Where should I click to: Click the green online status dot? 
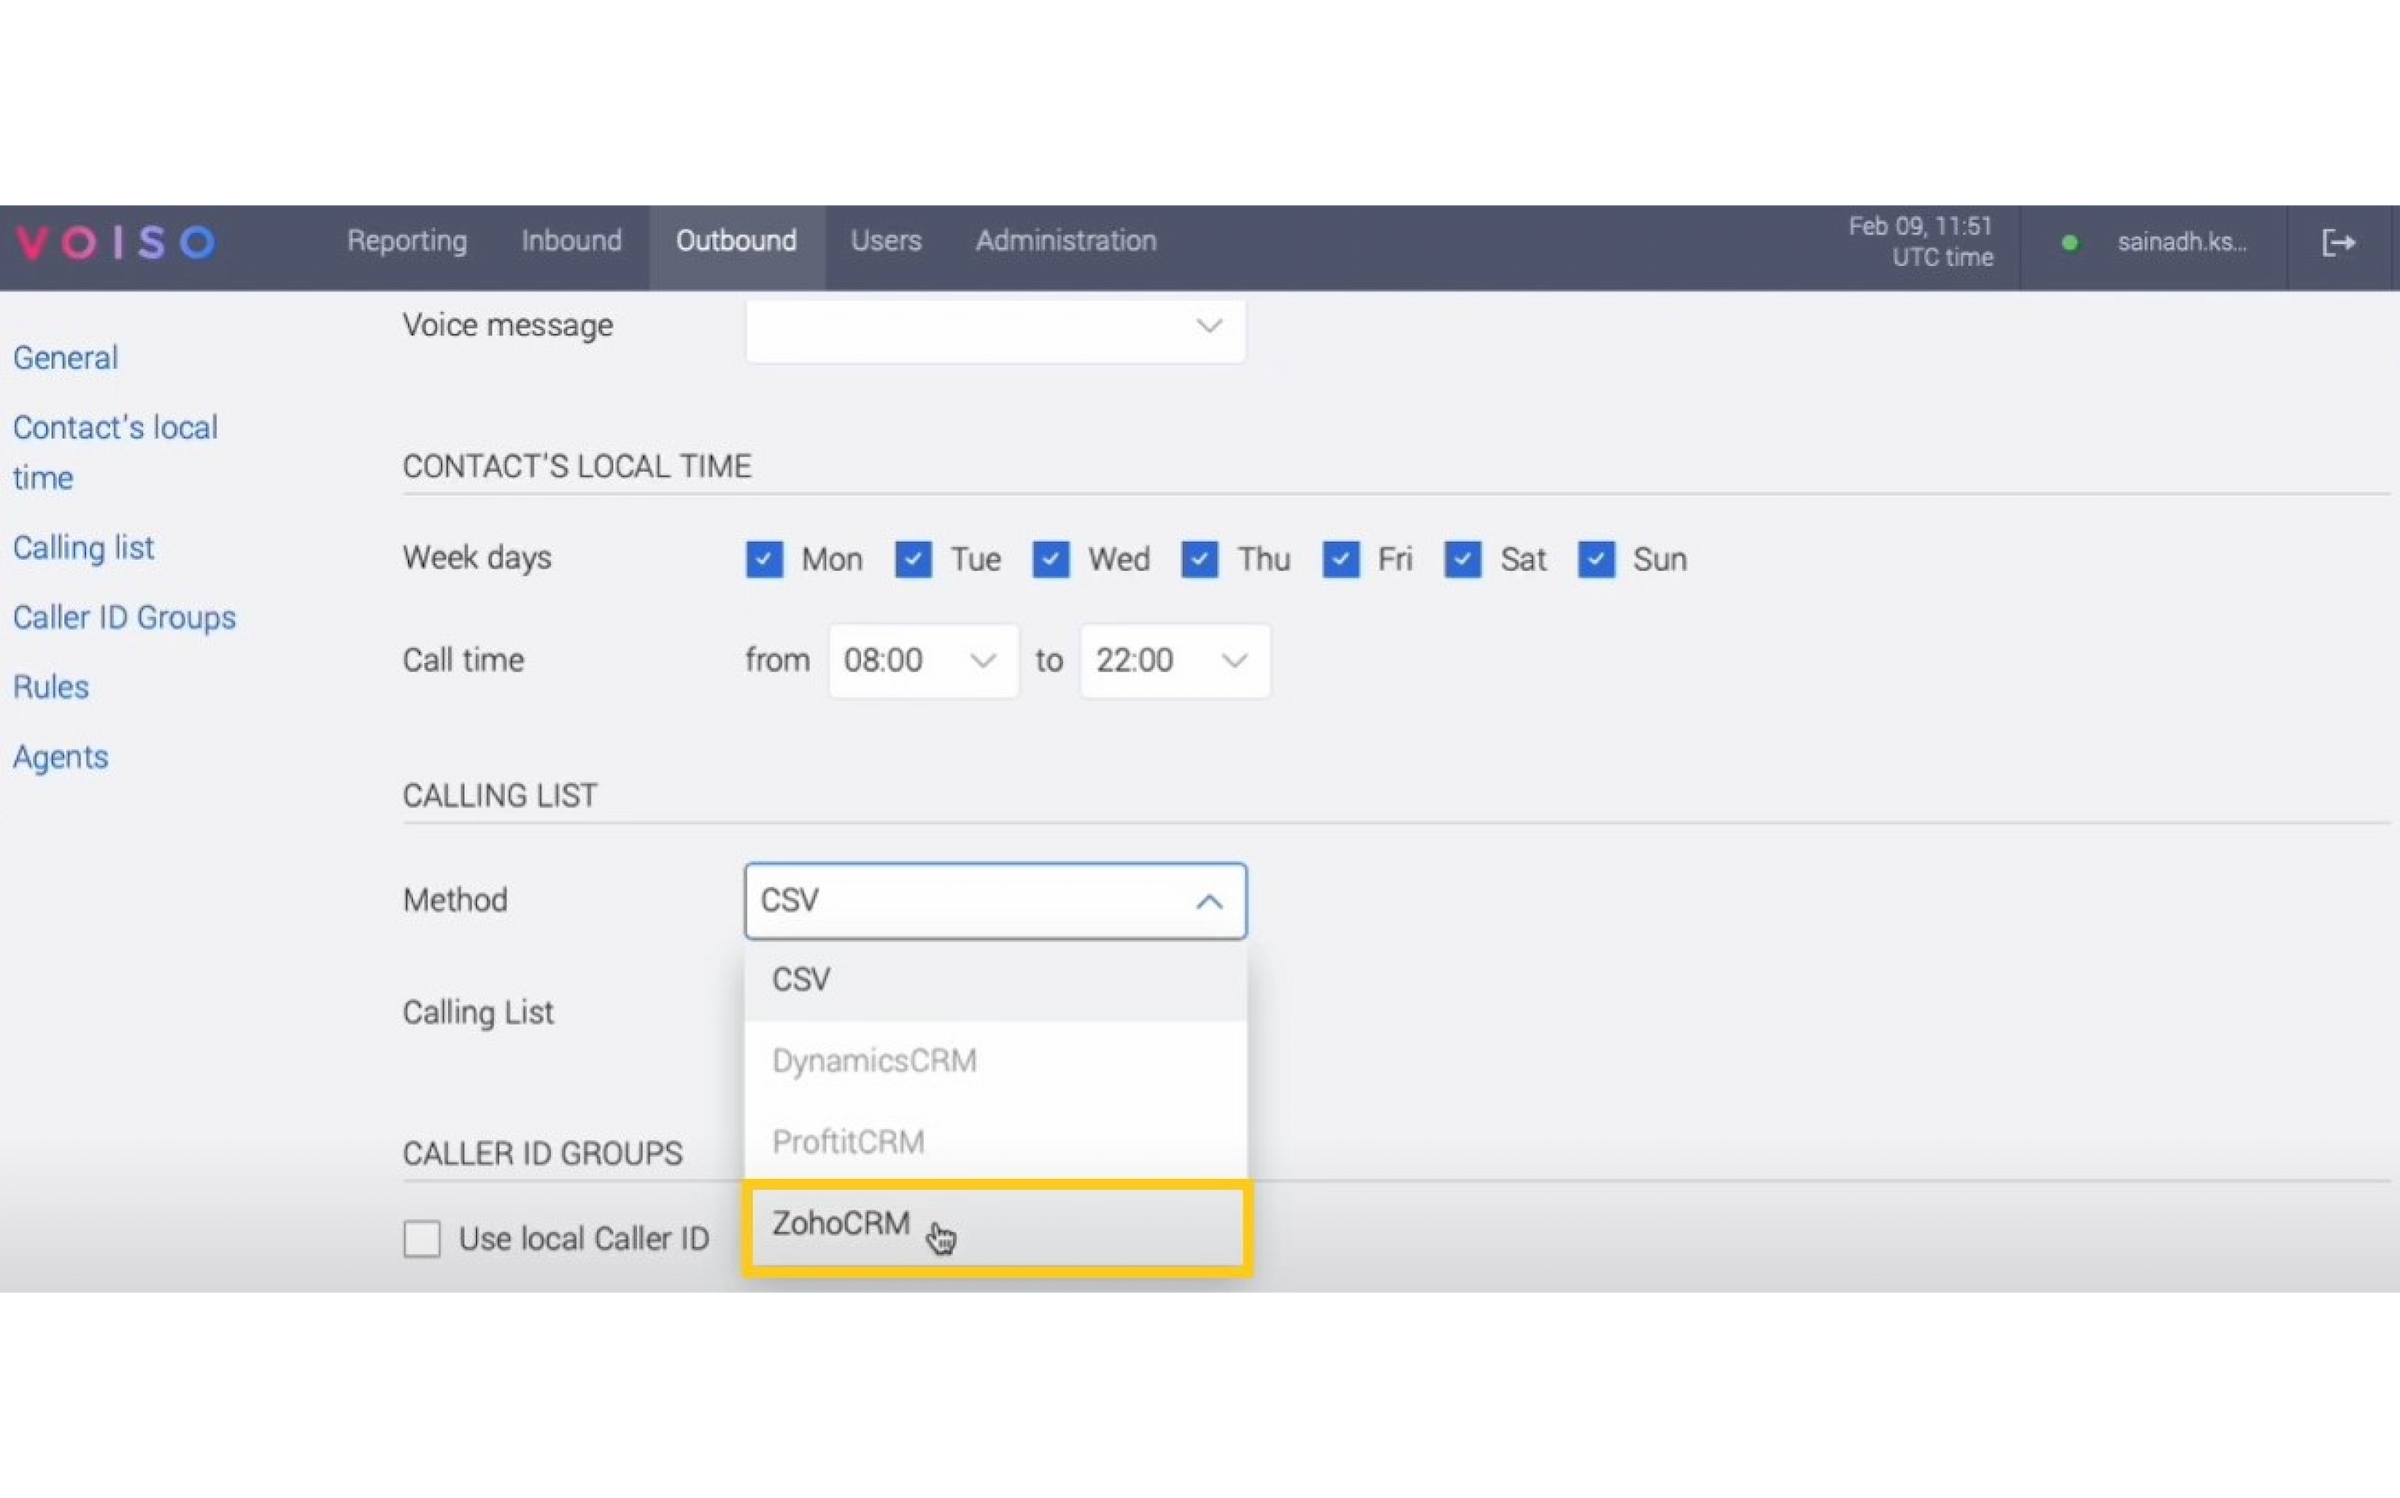(x=2069, y=242)
